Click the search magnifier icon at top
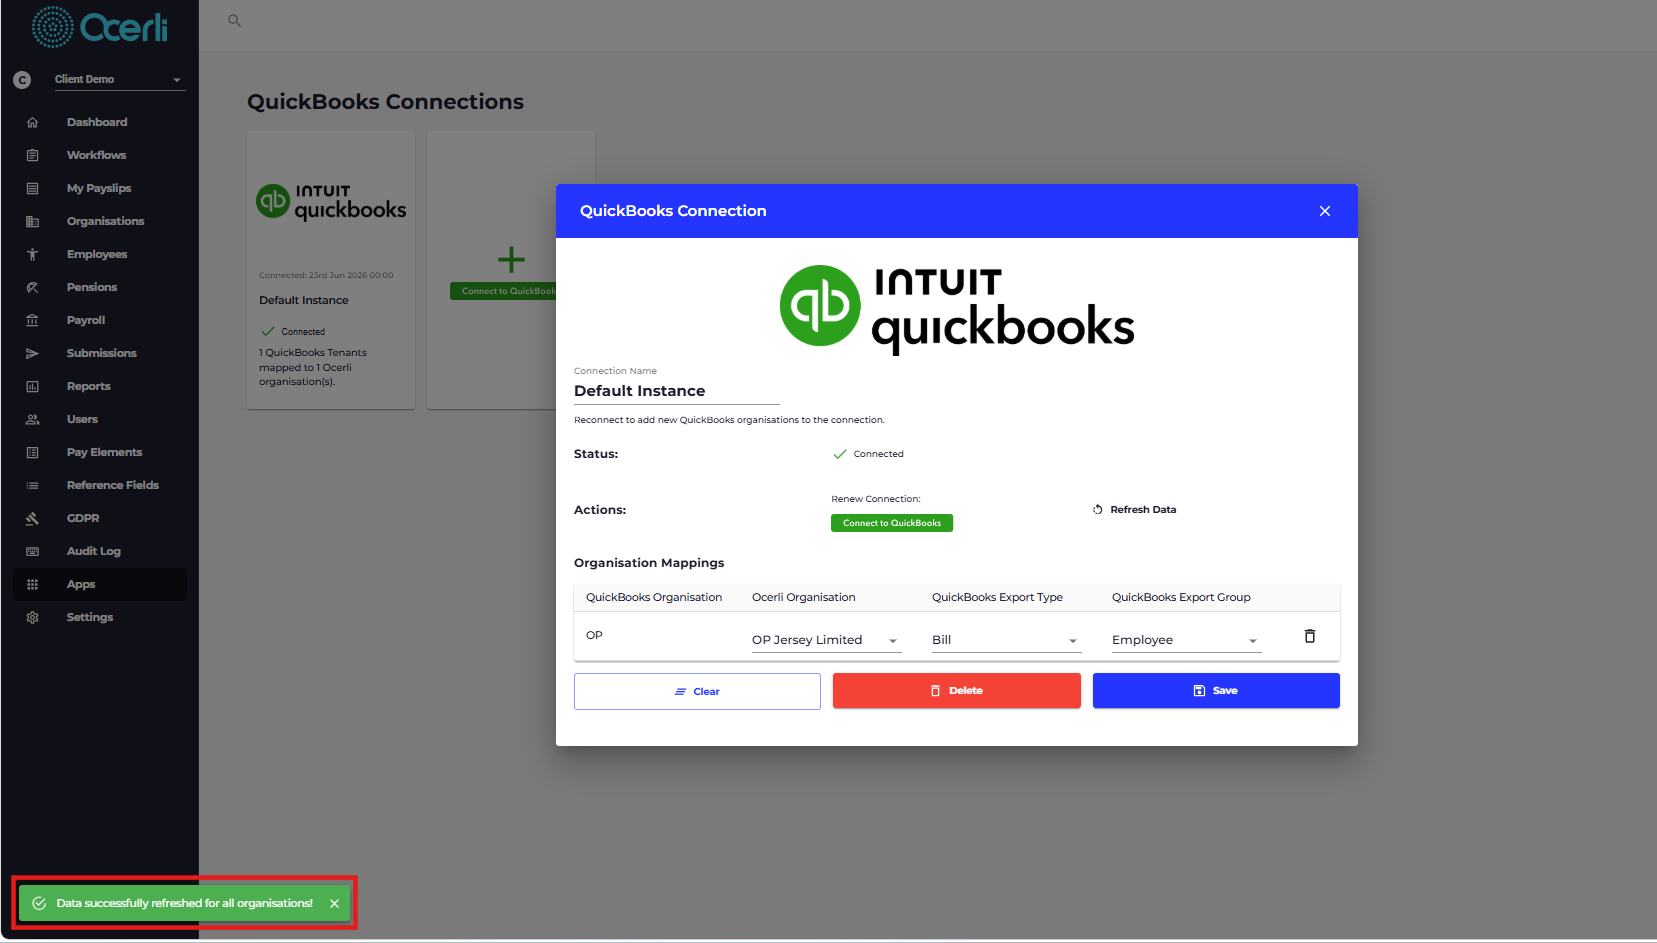Viewport: 1657px width, 943px height. point(235,20)
